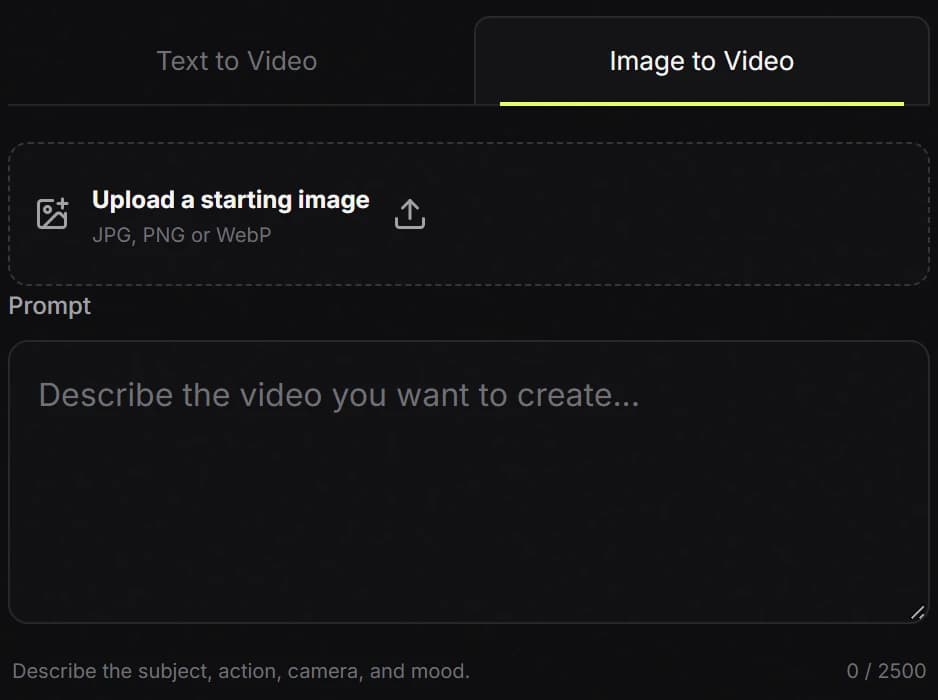Click the subject, action, camera, mood hint text
938x700 pixels.
[241, 671]
